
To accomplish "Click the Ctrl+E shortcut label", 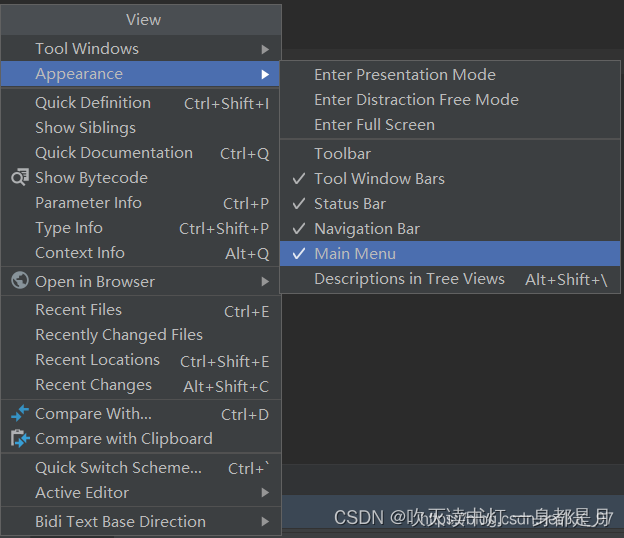I will 247,312.
